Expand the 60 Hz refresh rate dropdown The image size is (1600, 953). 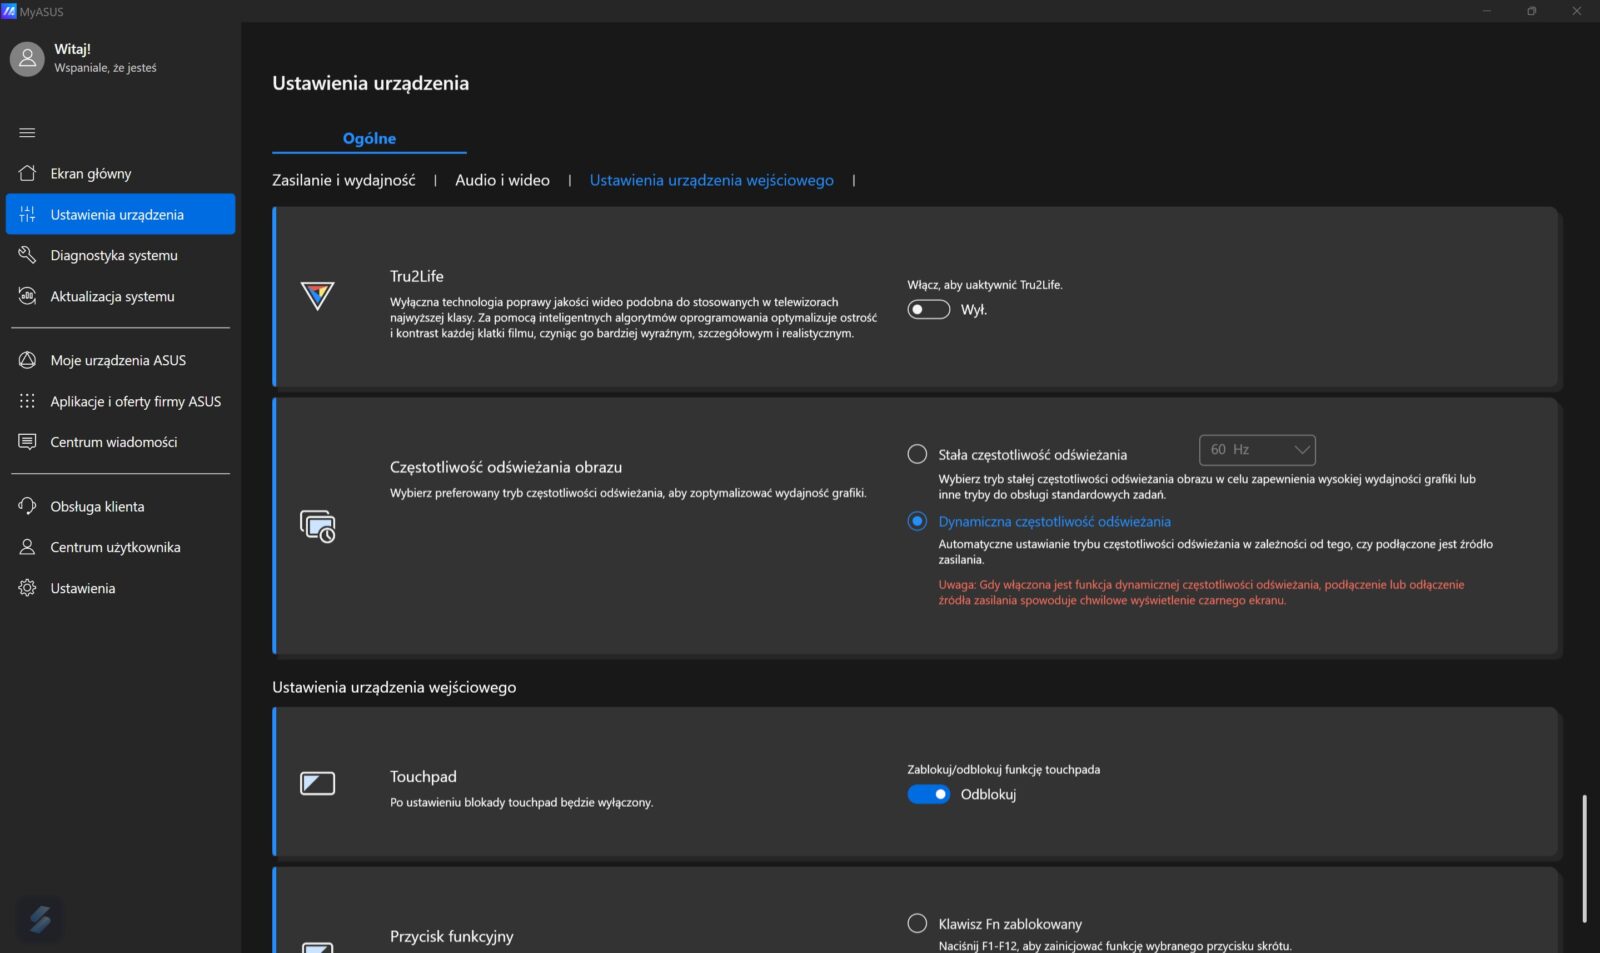point(1257,450)
